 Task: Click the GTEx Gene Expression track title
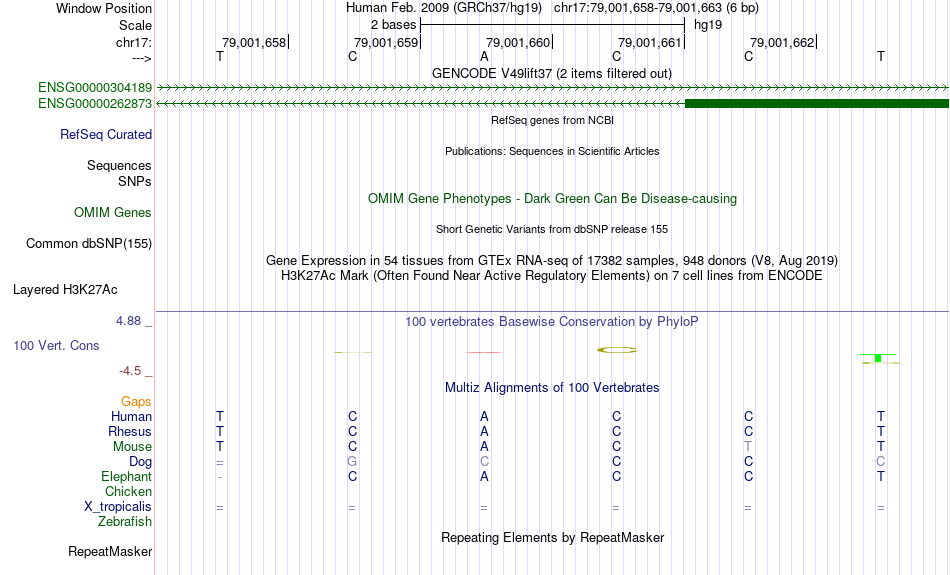pyautogui.click(x=552, y=261)
